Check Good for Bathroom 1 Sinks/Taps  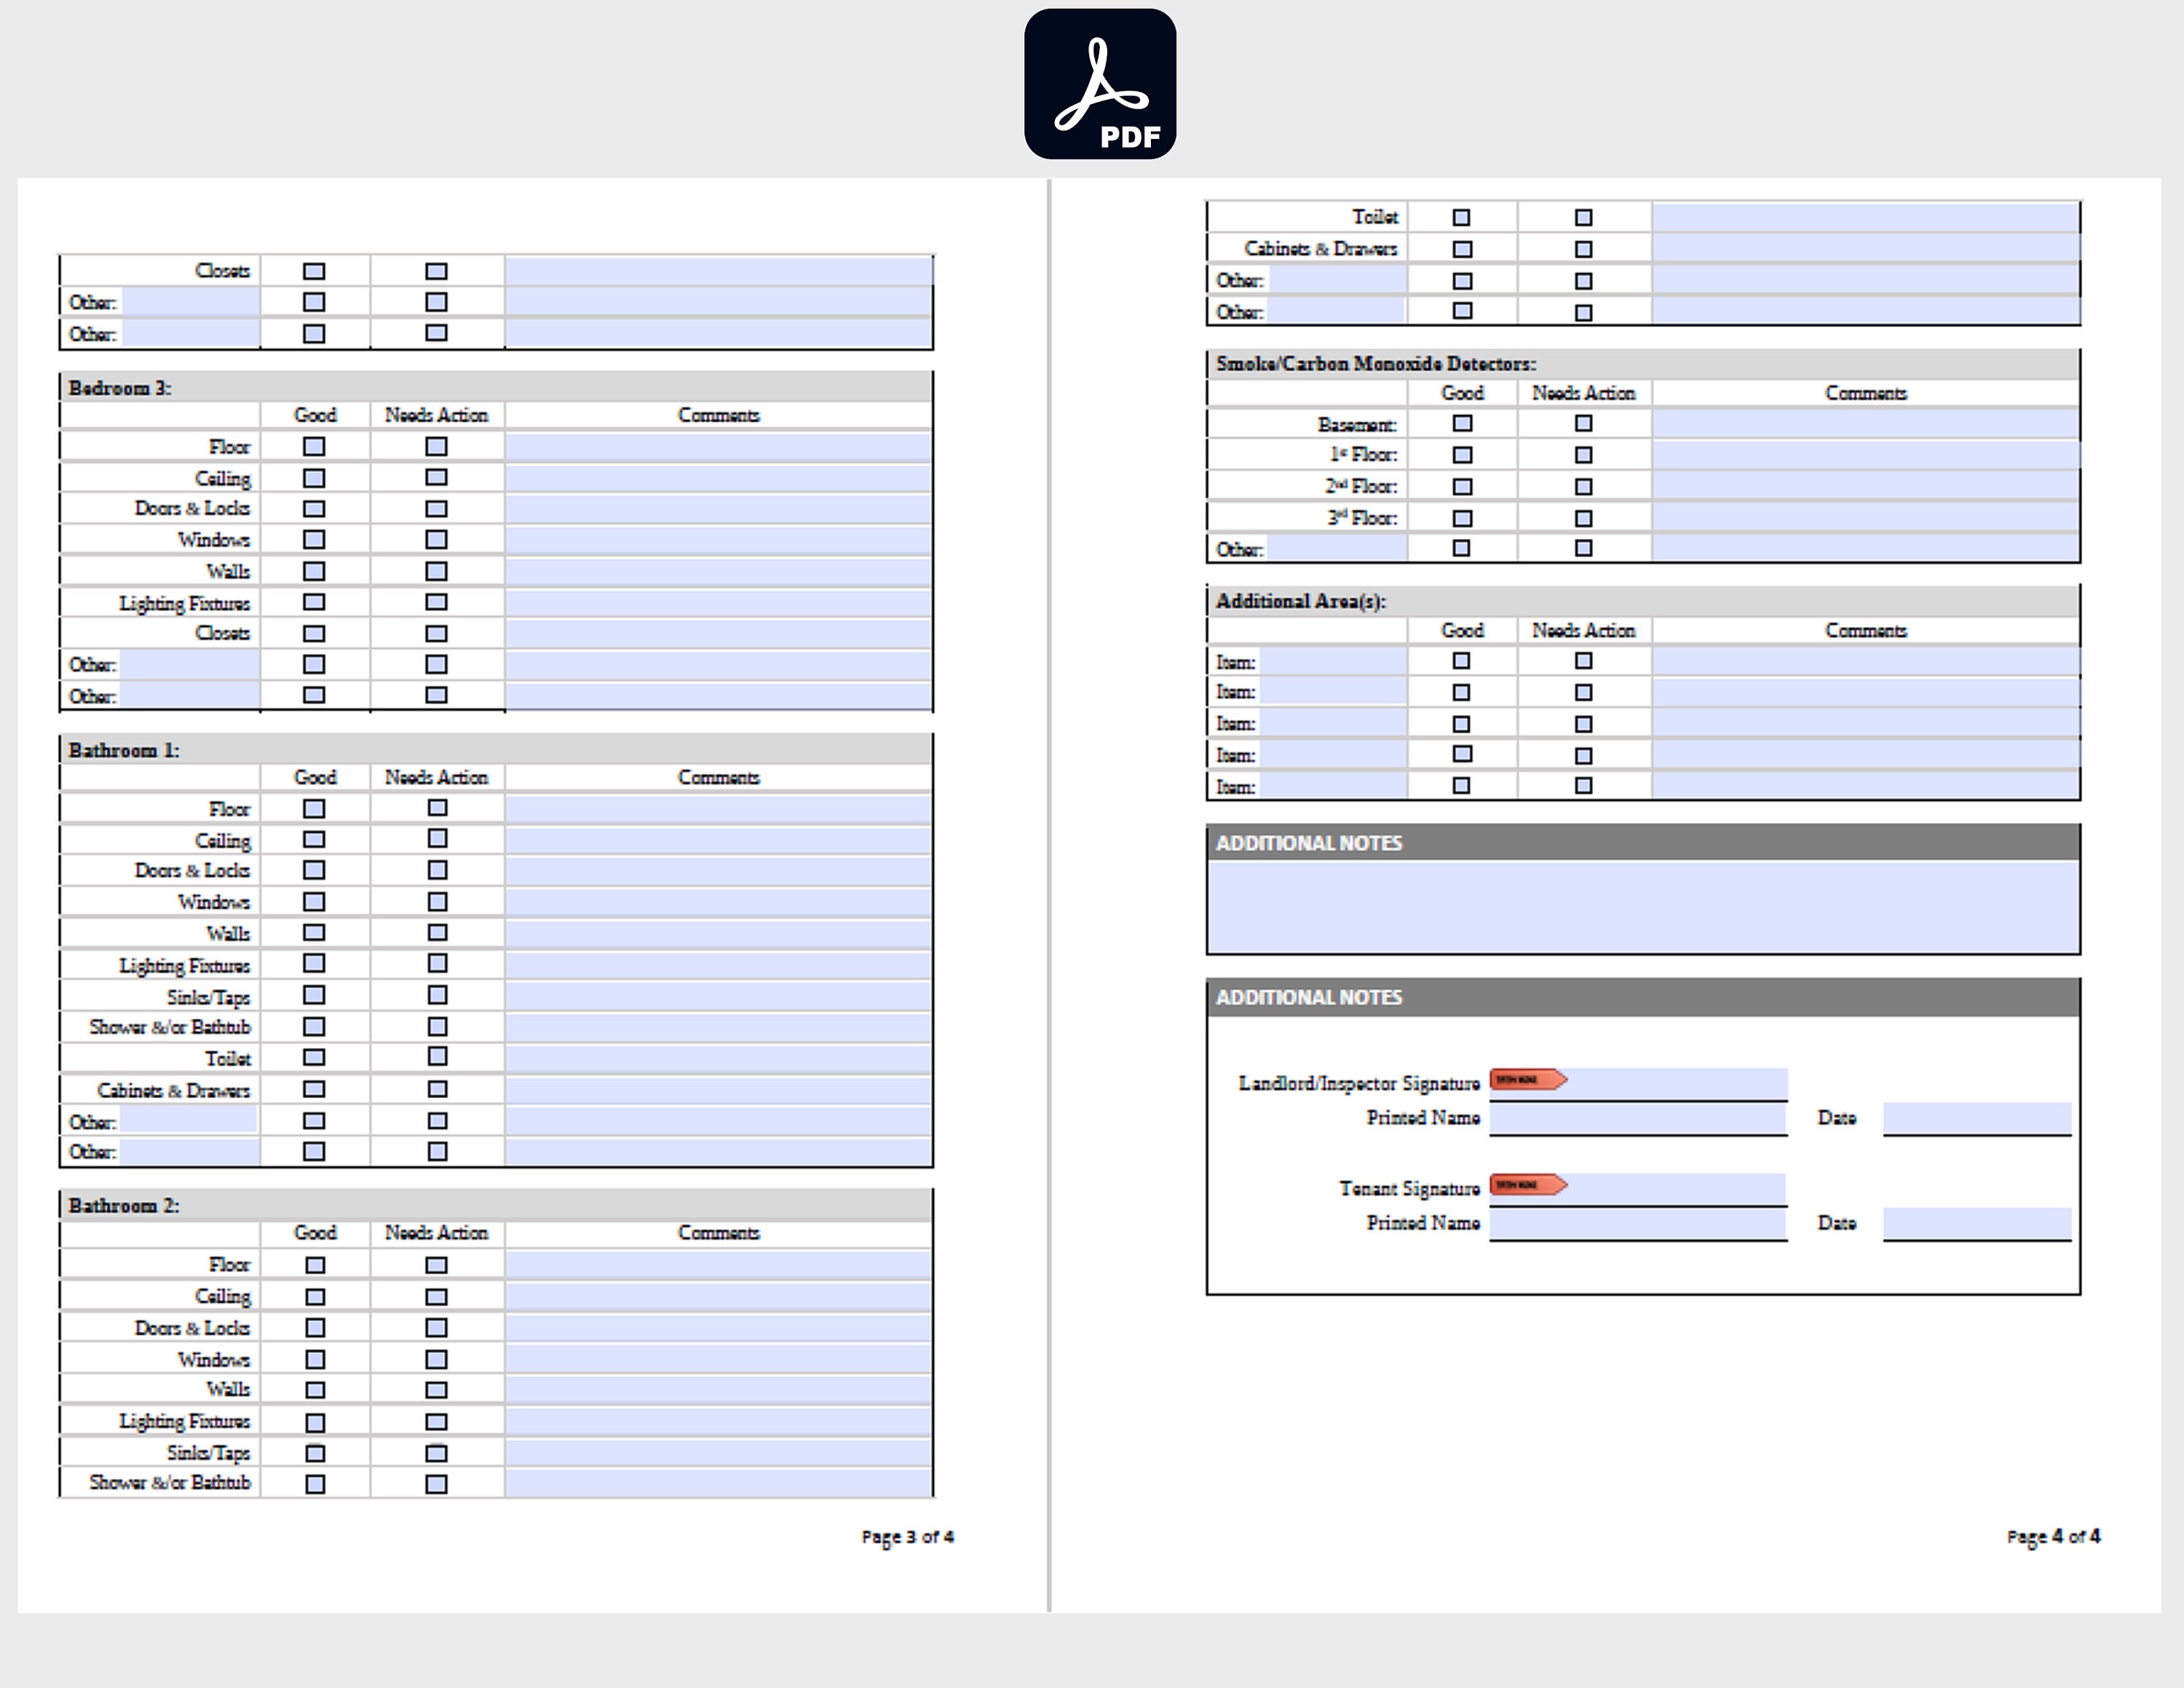pyautogui.click(x=314, y=995)
